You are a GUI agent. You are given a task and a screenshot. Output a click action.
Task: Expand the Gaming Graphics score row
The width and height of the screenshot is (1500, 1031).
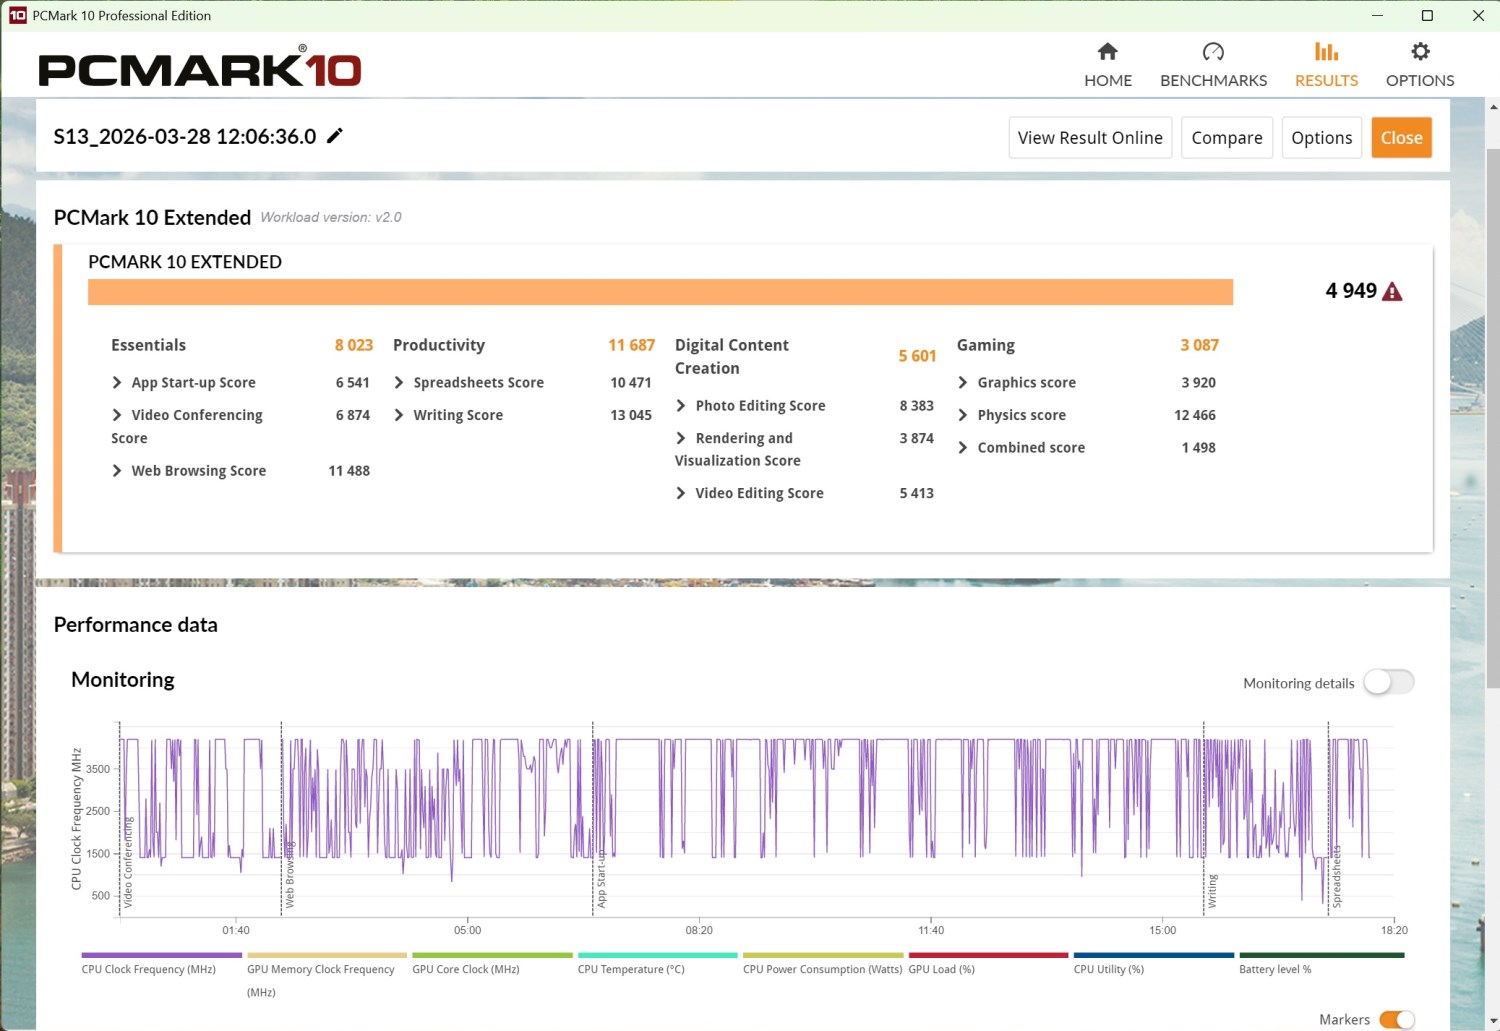(x=963, y=383)
